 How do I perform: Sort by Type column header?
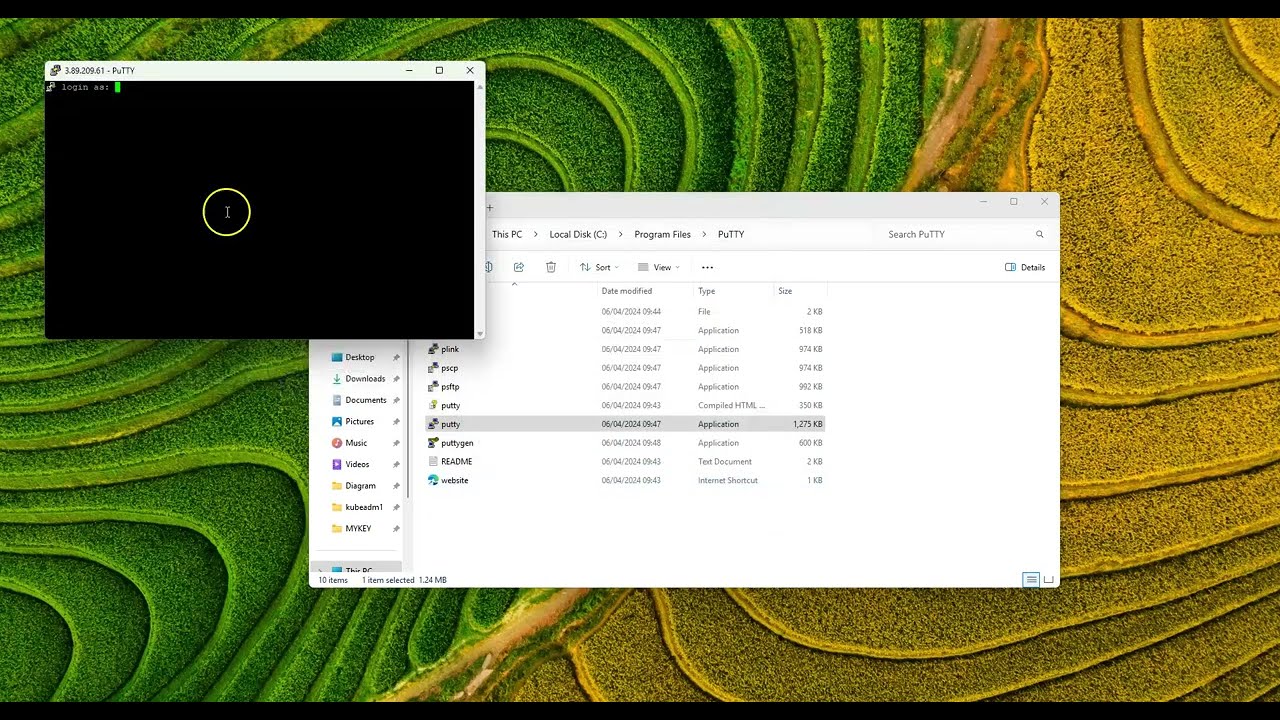point(706,291)
